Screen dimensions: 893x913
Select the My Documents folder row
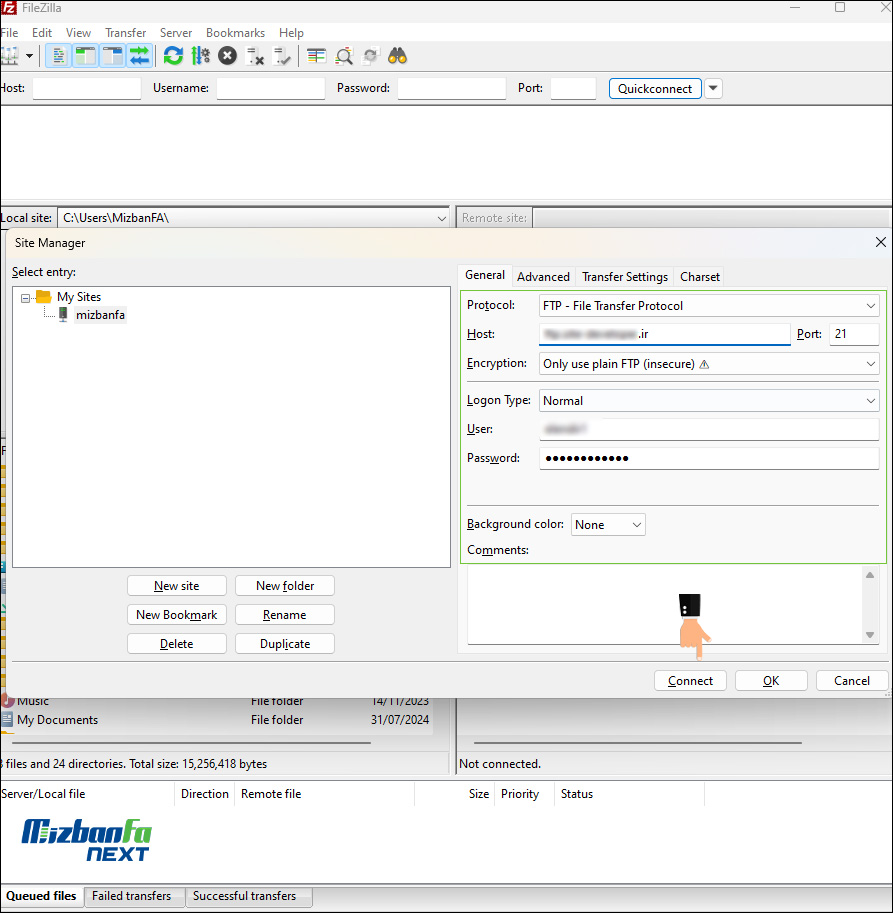point(216,720)
